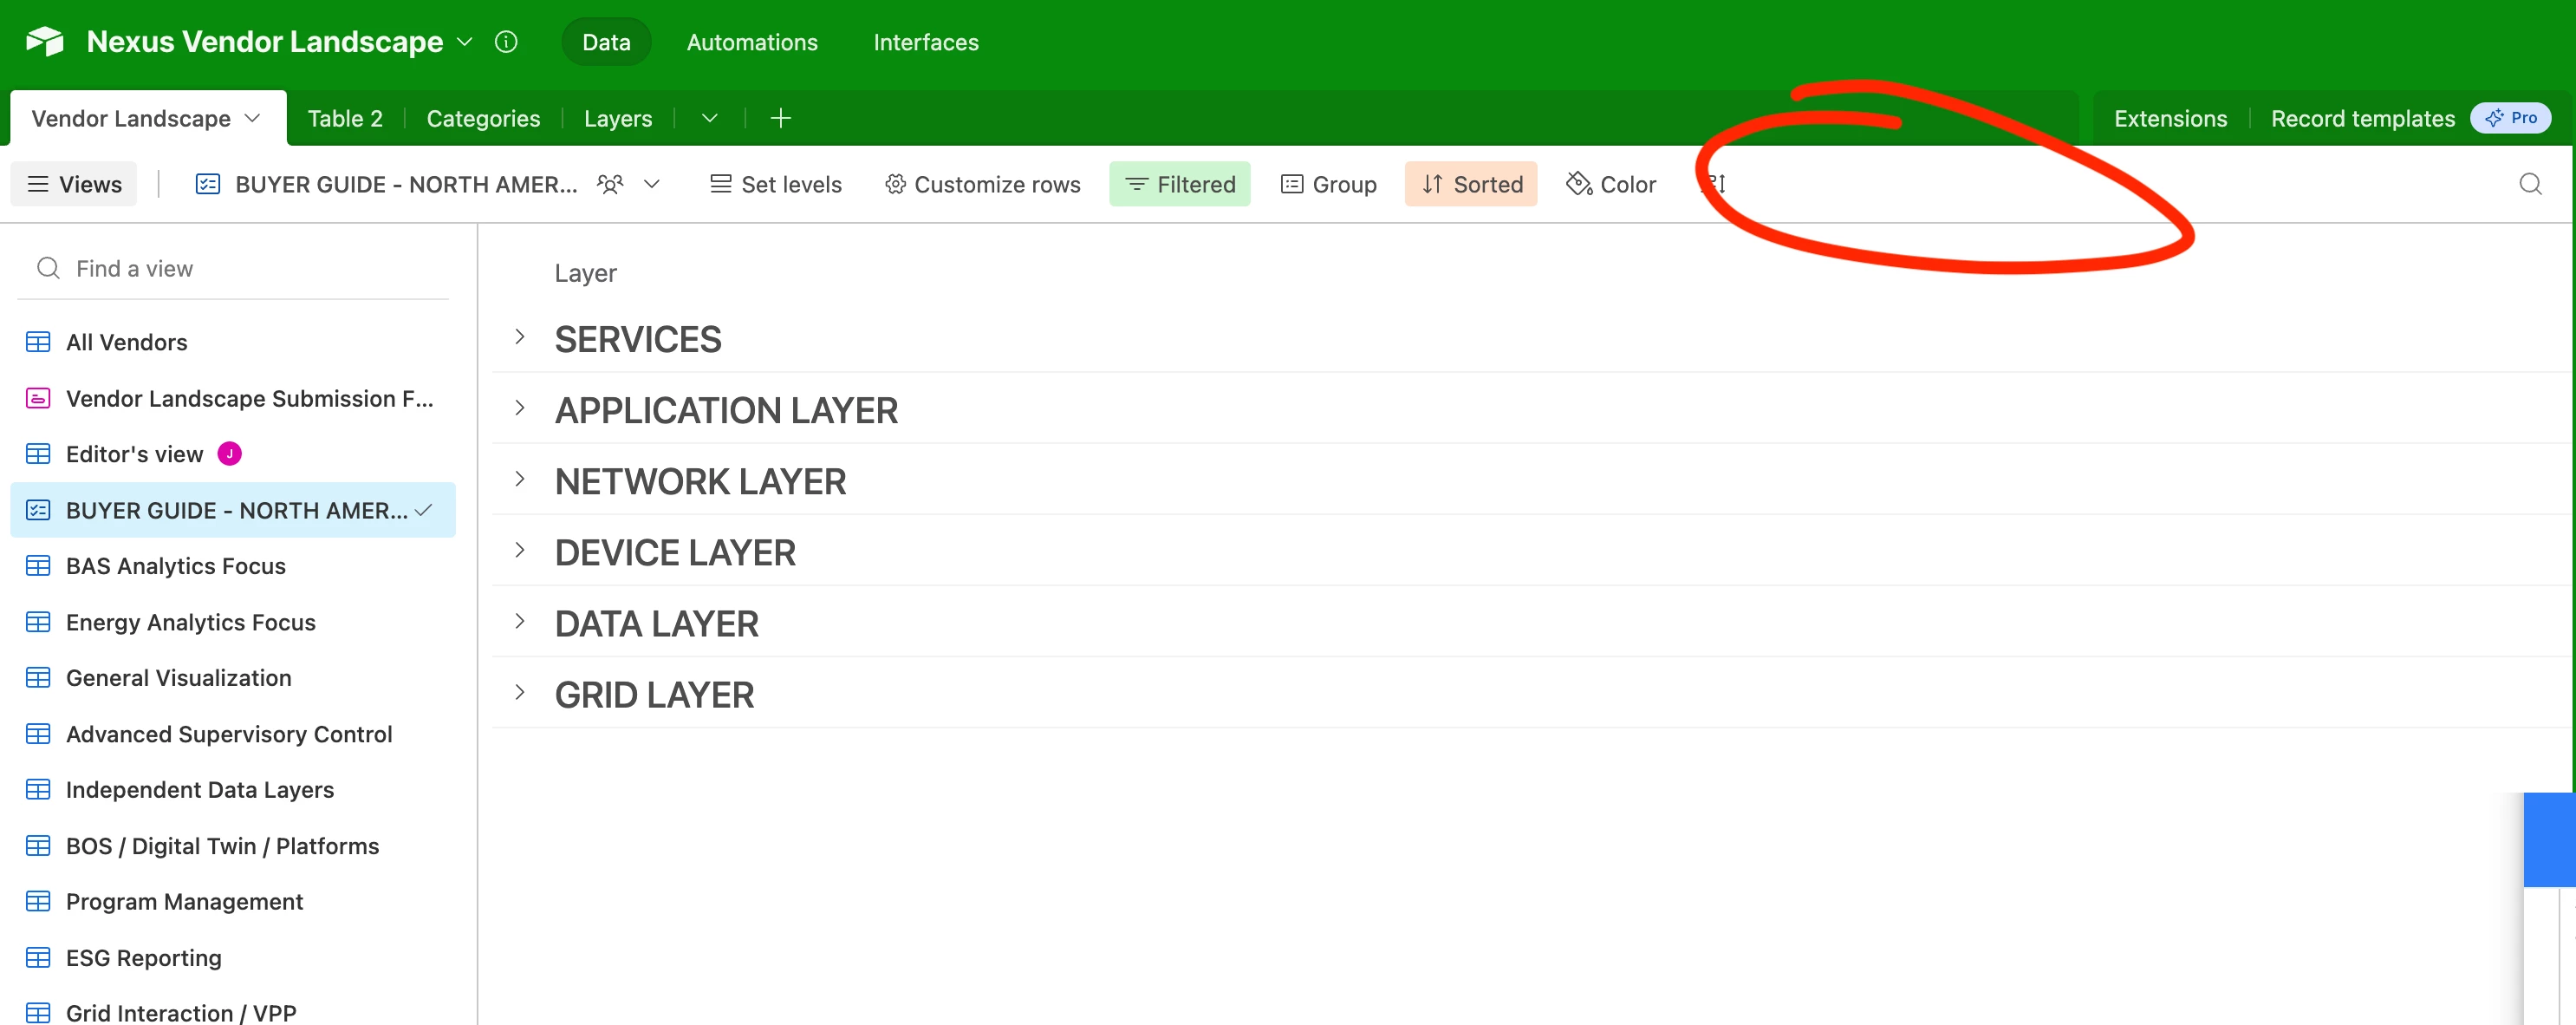Add a new table with plus icon
This screenshot has width=2576, height=1025.
(x=781, y=118)
